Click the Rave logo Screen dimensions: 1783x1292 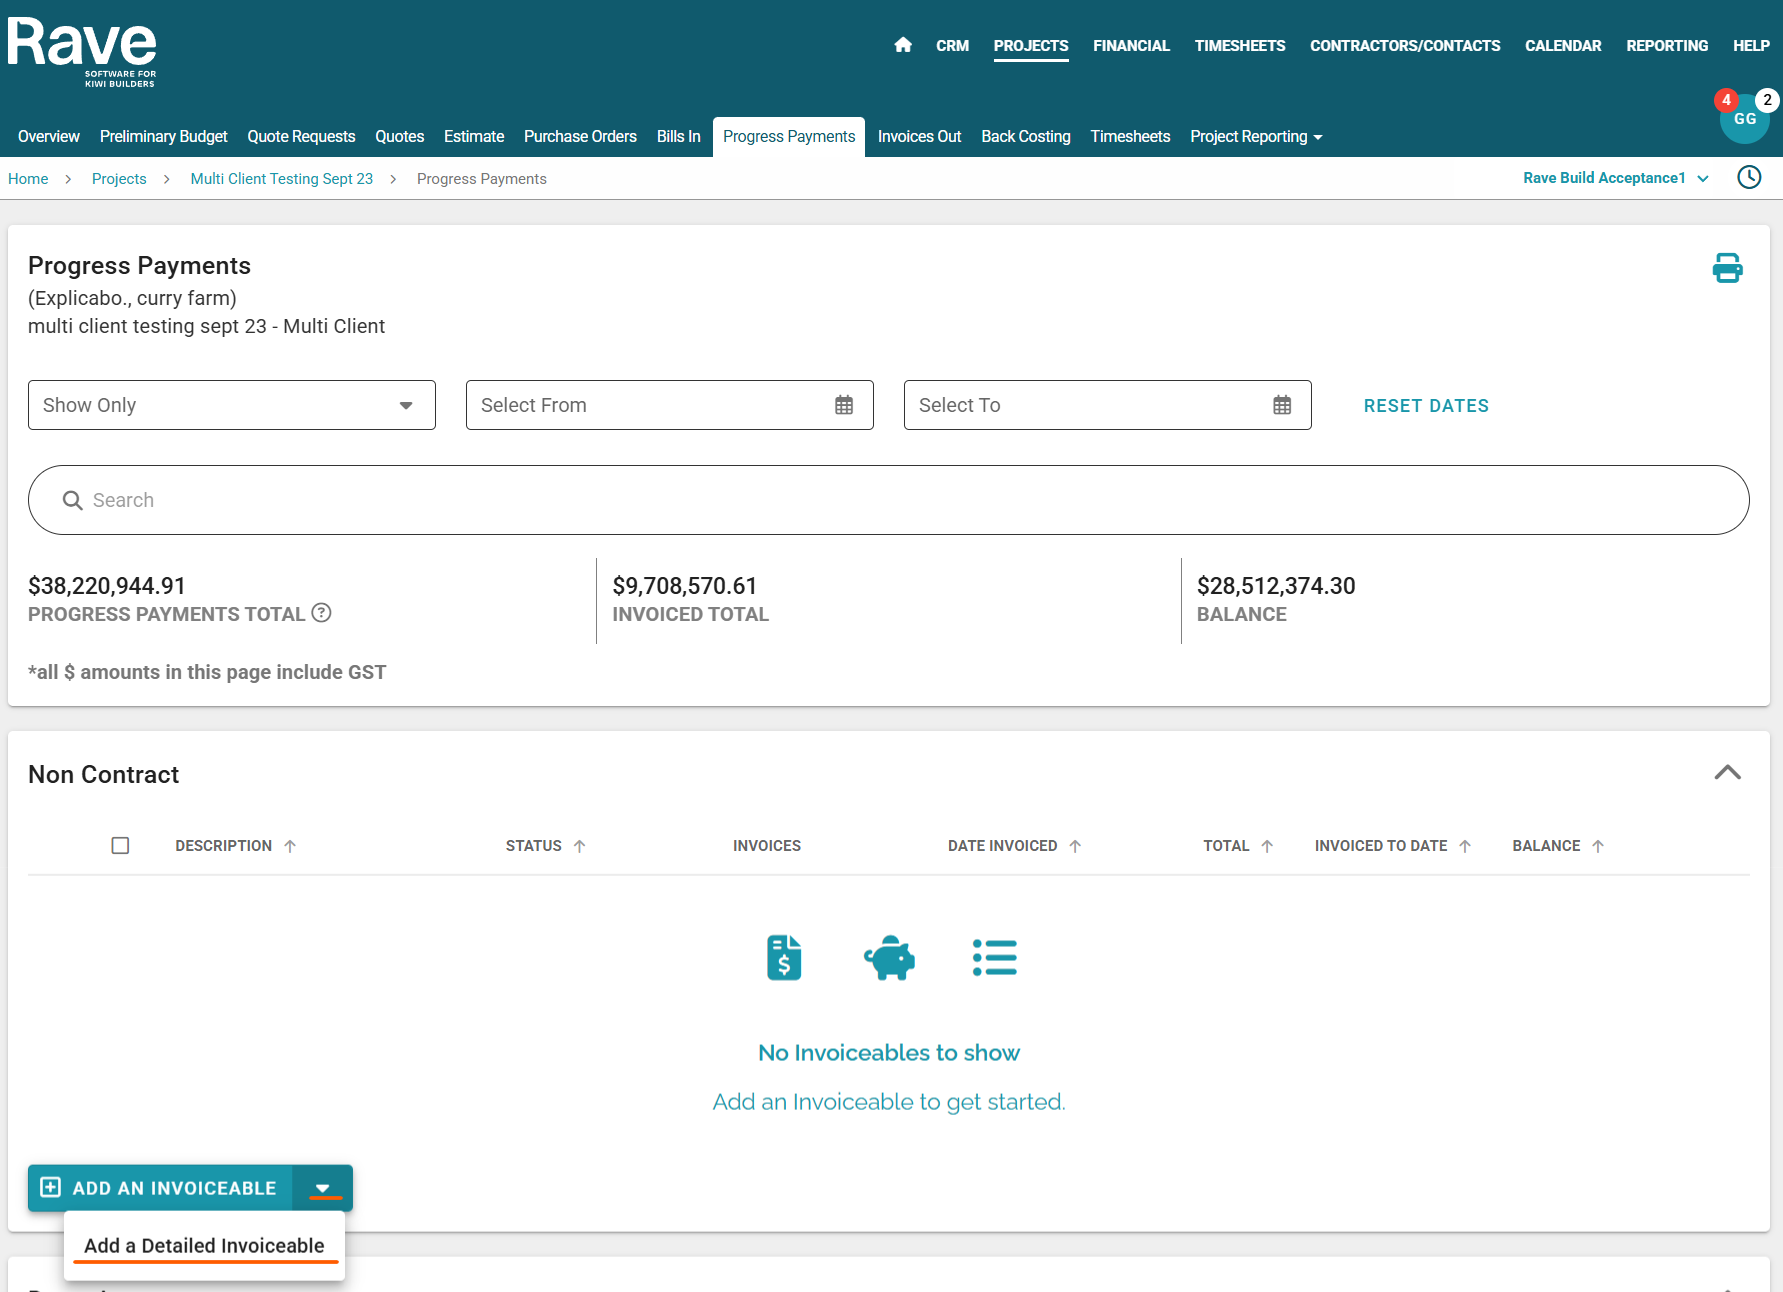(x=82, y=52)
